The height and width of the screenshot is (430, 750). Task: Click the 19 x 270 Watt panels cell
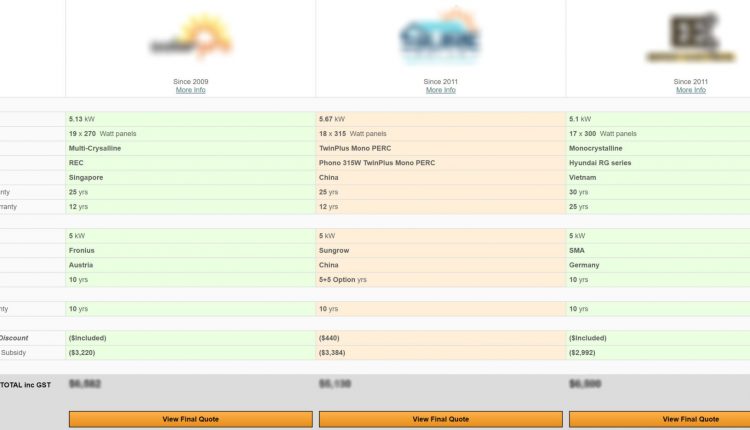coord(190,134)
